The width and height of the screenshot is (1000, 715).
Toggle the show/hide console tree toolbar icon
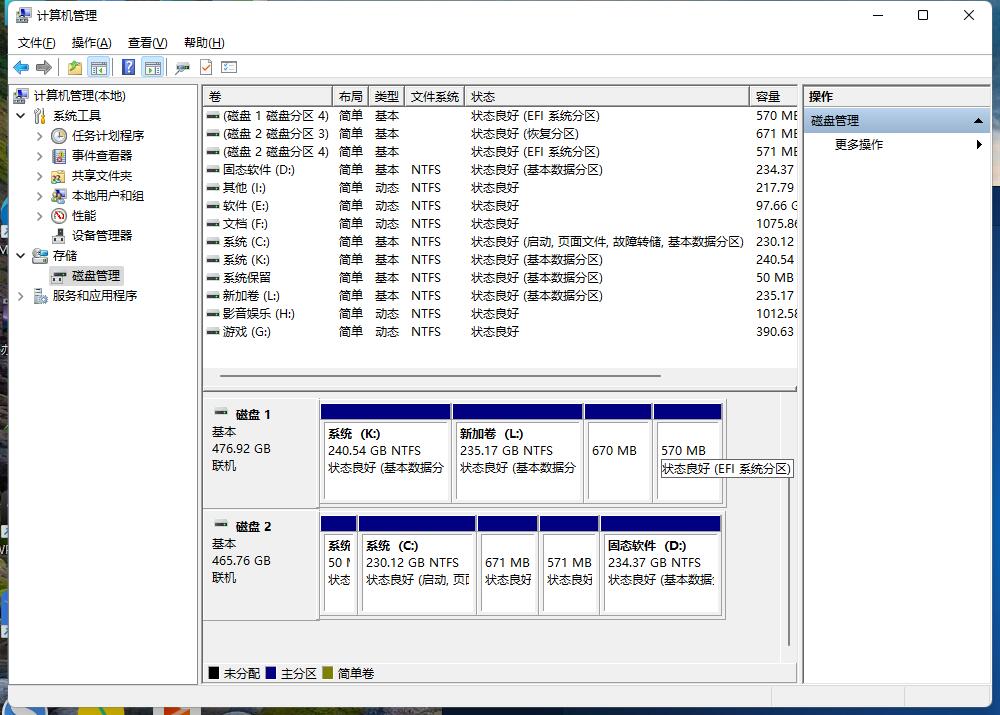point(99,67)
